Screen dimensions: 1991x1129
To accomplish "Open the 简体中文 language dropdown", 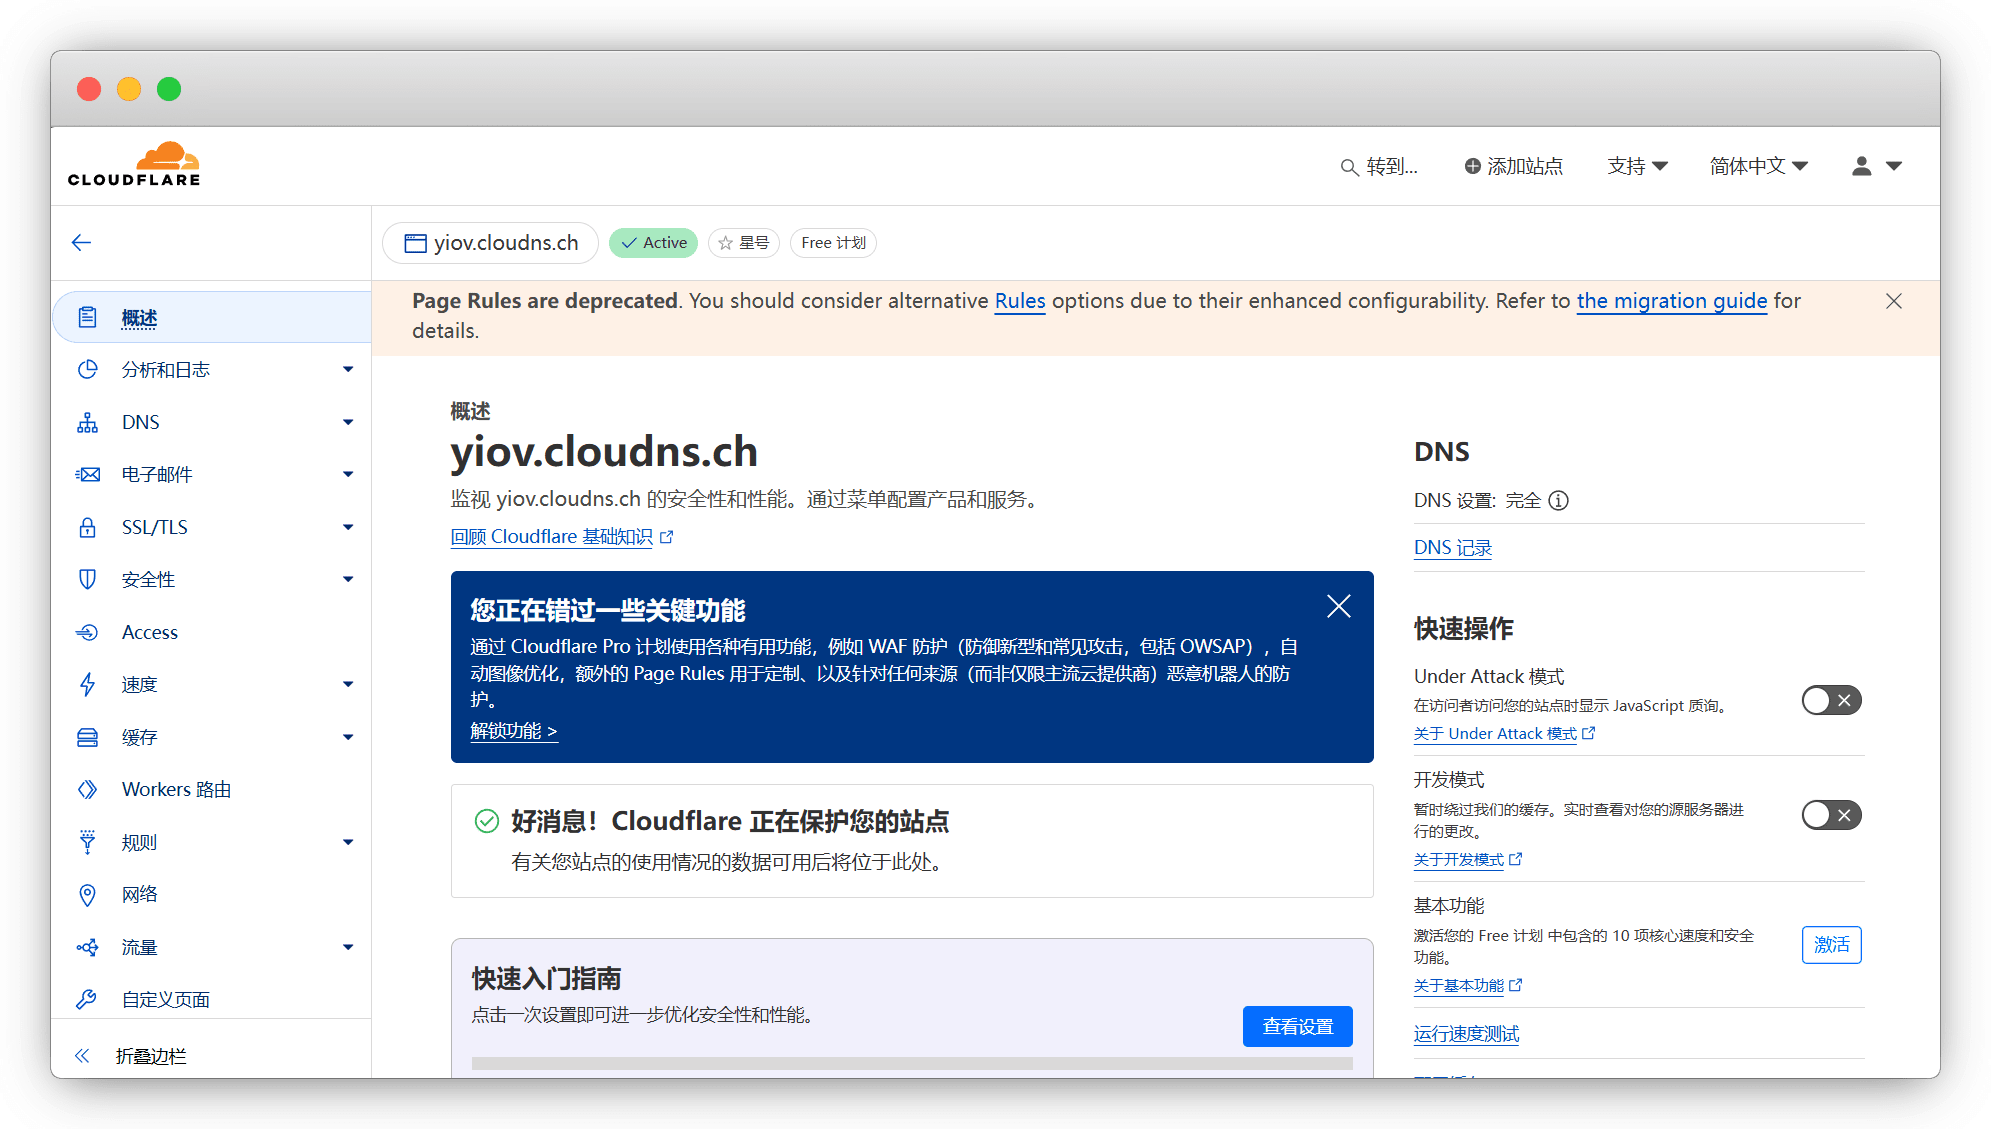I will click(x=1758, y=166).
